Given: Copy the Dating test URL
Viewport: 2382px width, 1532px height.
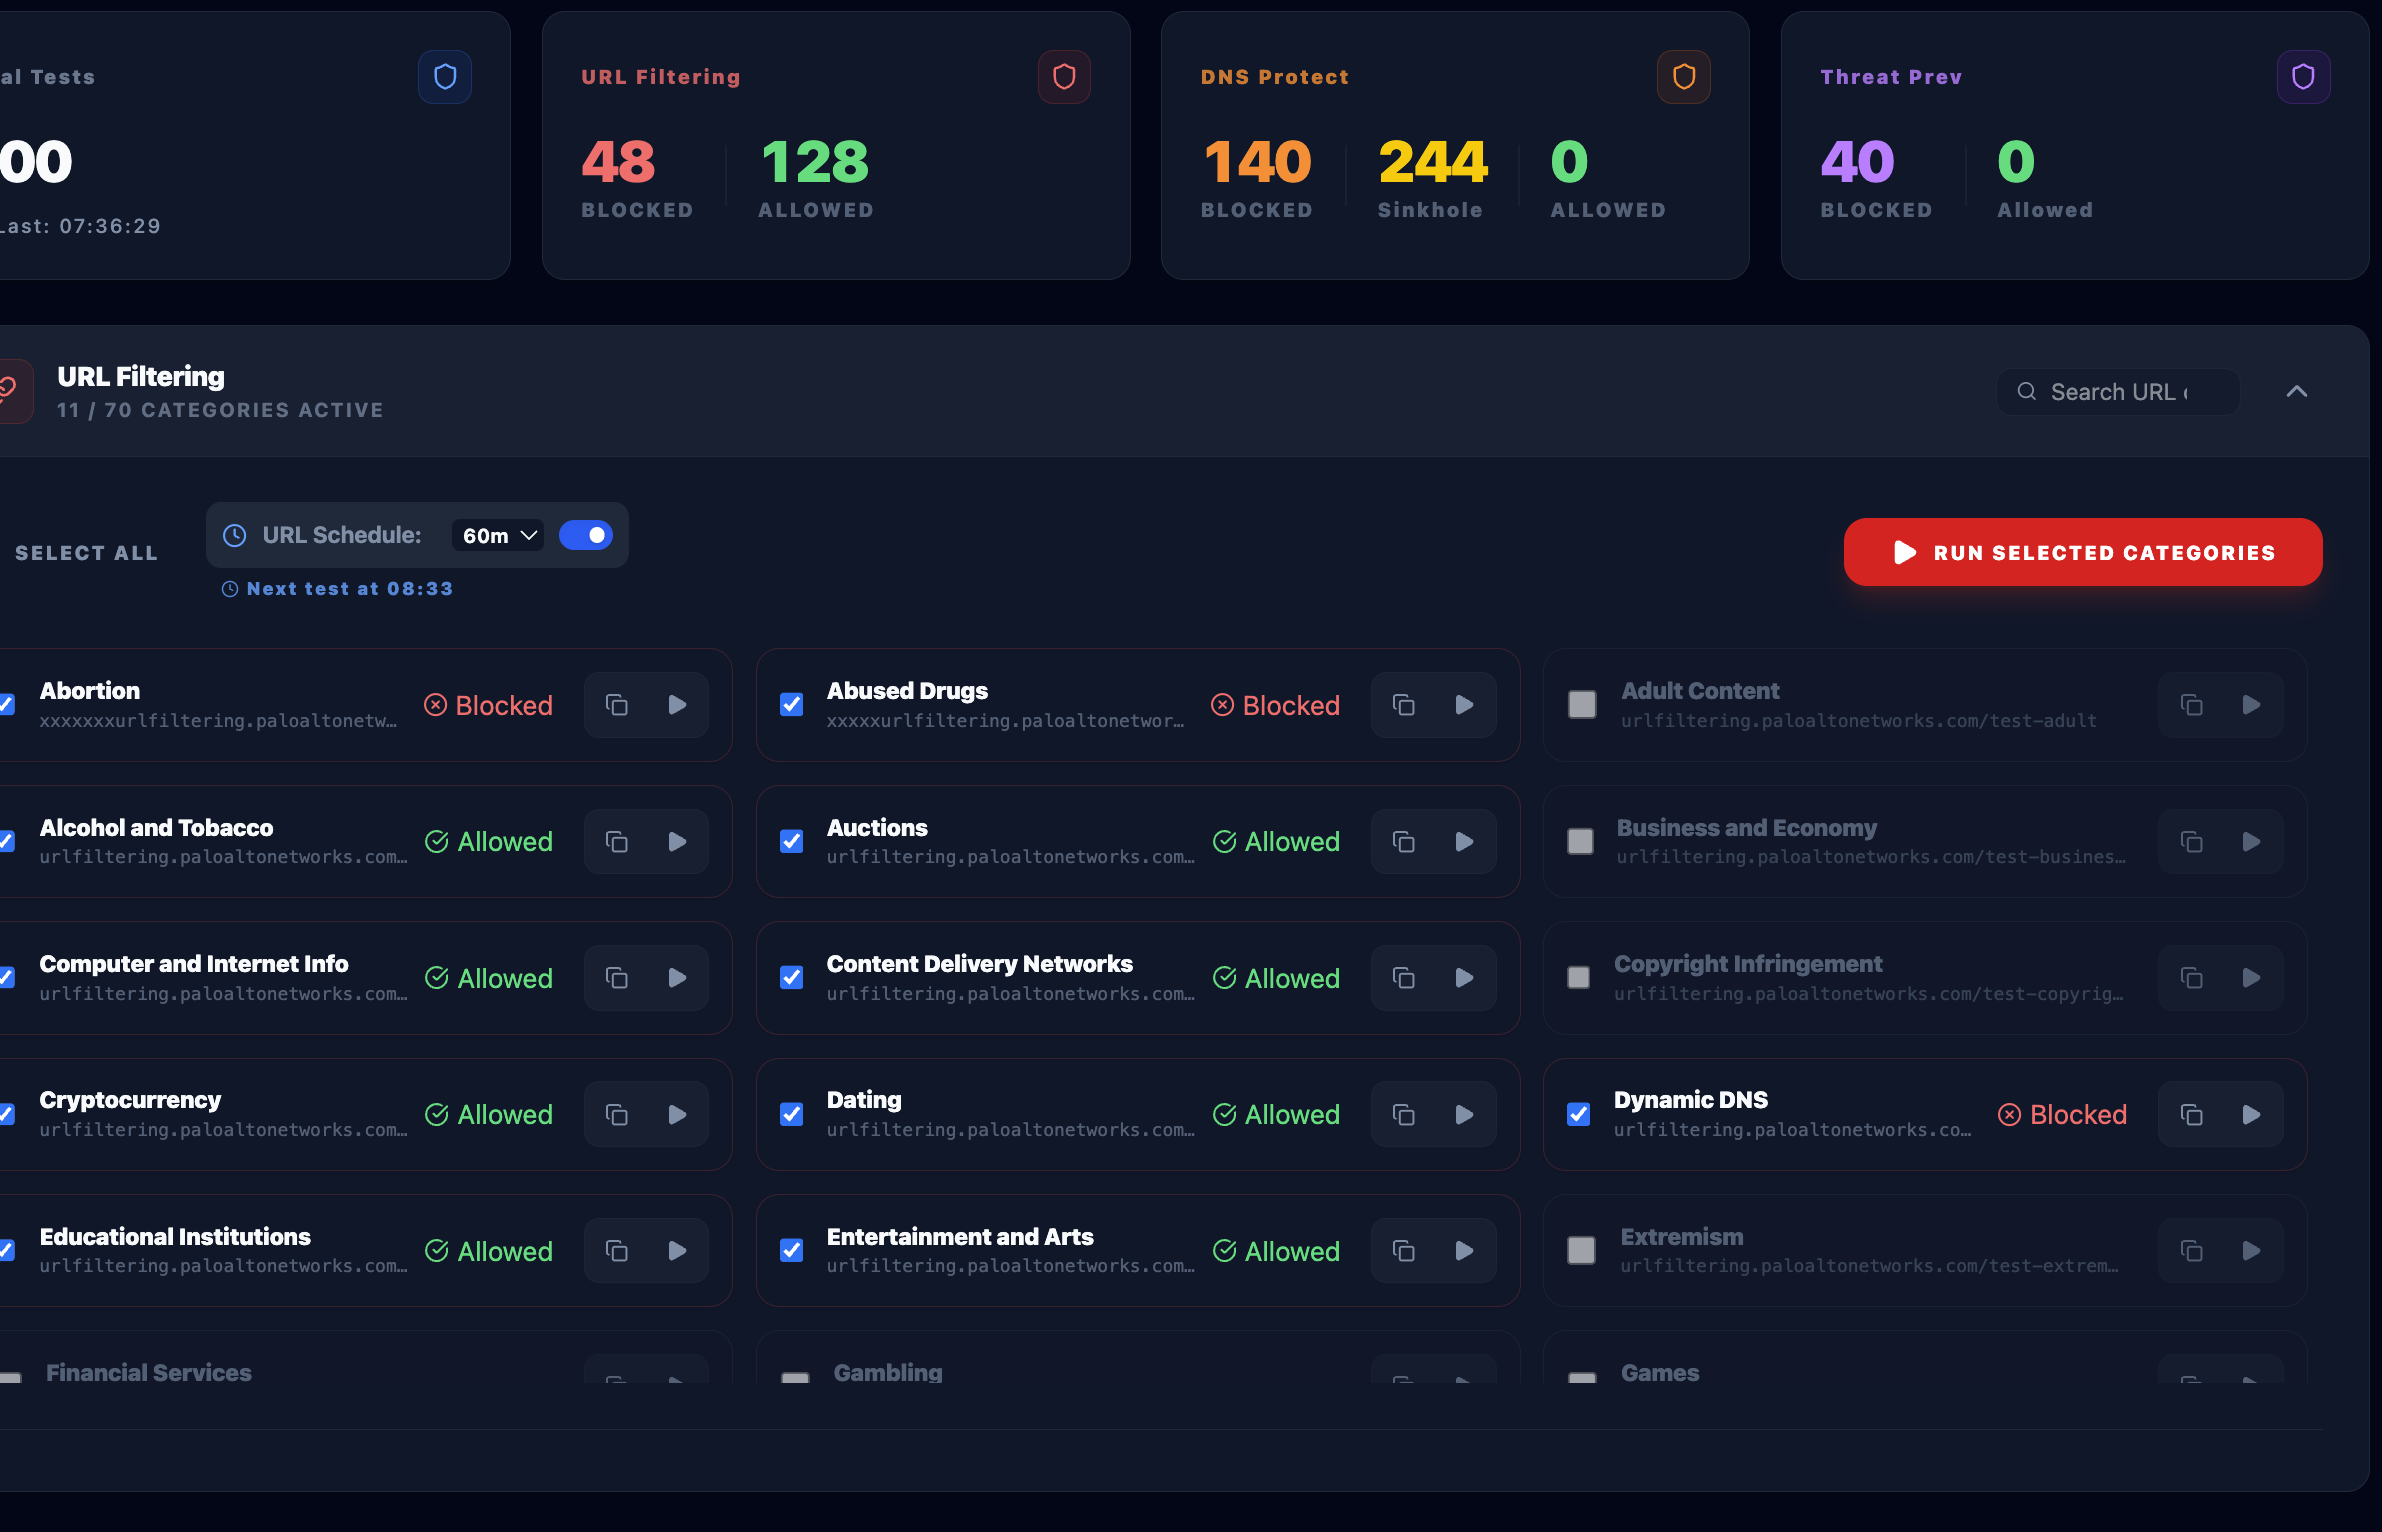Looking at the screenshot, I should tap(1404, 1114).
